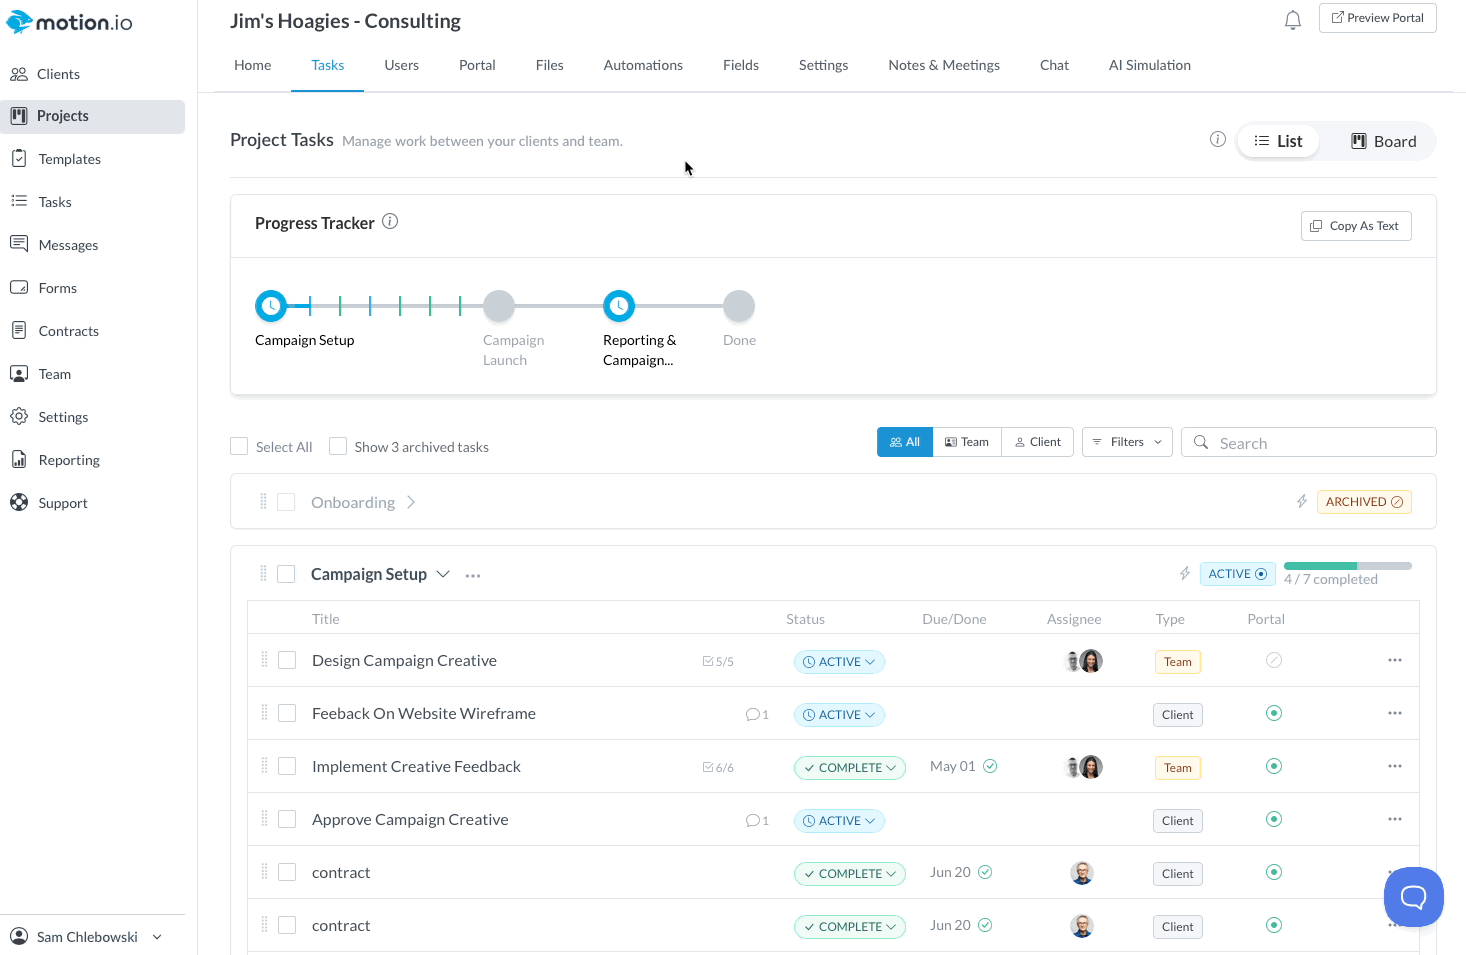Open Contracts in the sidebar

coord(68,331)
